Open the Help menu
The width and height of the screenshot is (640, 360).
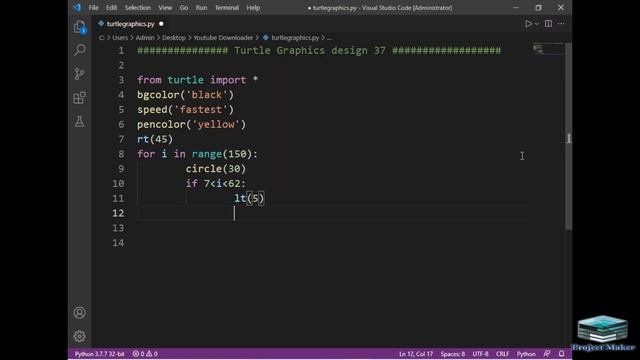tap(253, 8)
